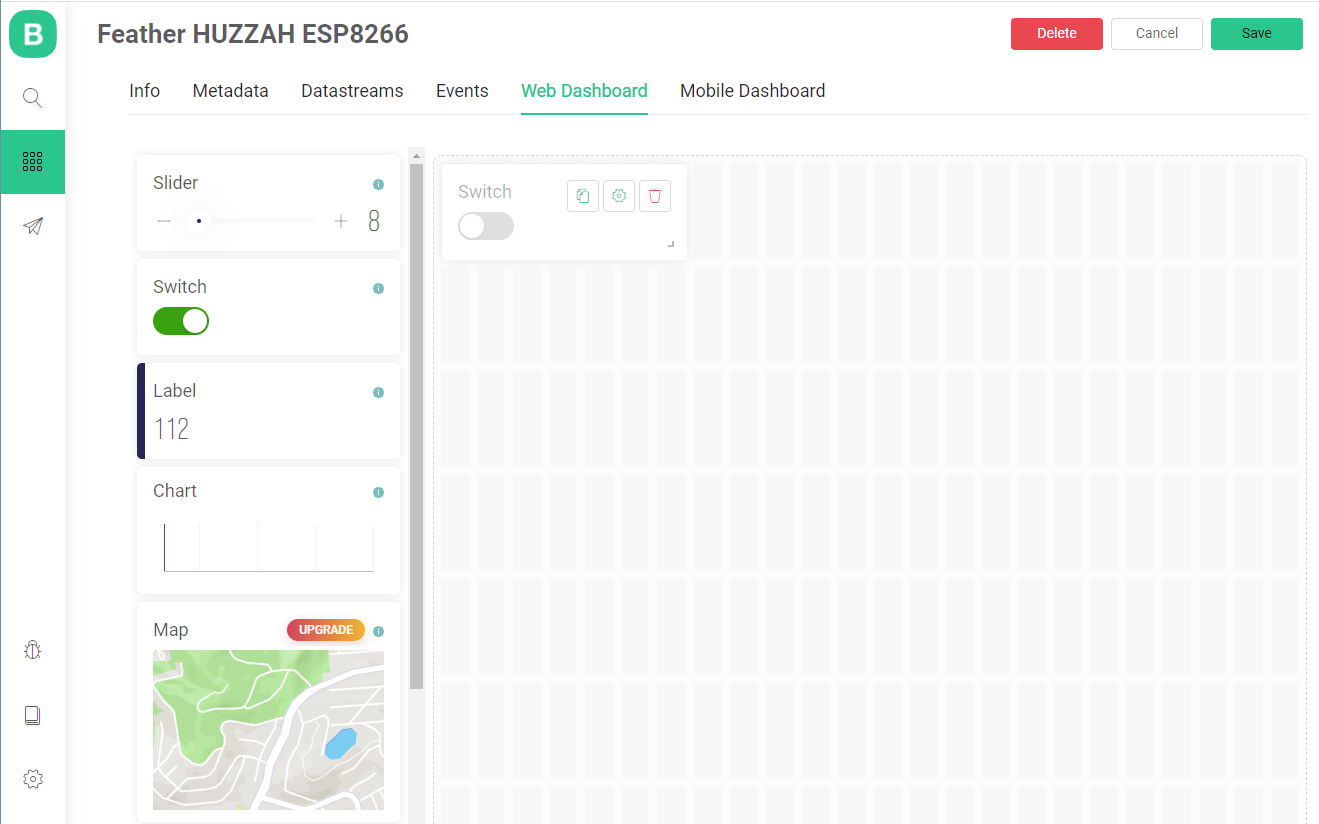Click info icon on Map widget card

click(x=378, y=631)
